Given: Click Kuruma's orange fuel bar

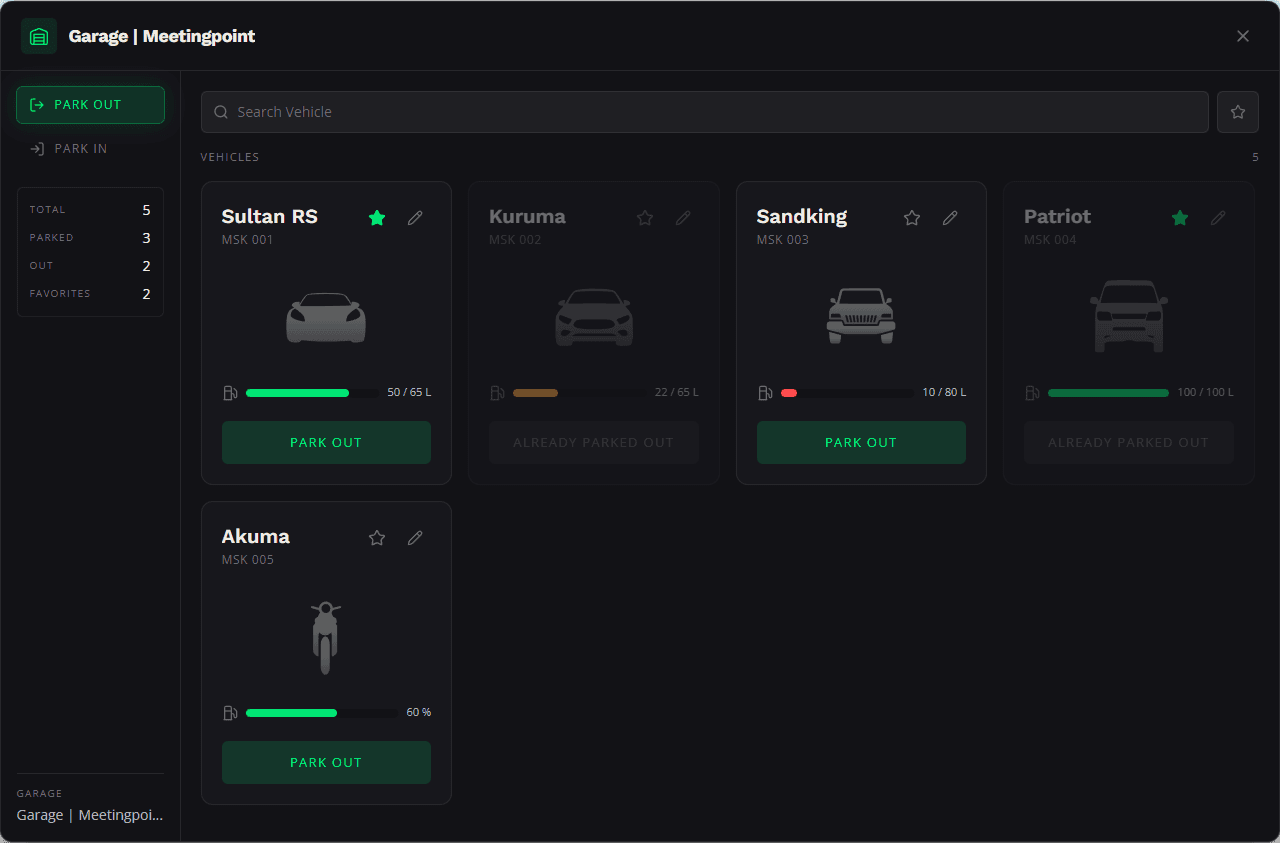Looking at the screenshot, I should click(580, 393).
